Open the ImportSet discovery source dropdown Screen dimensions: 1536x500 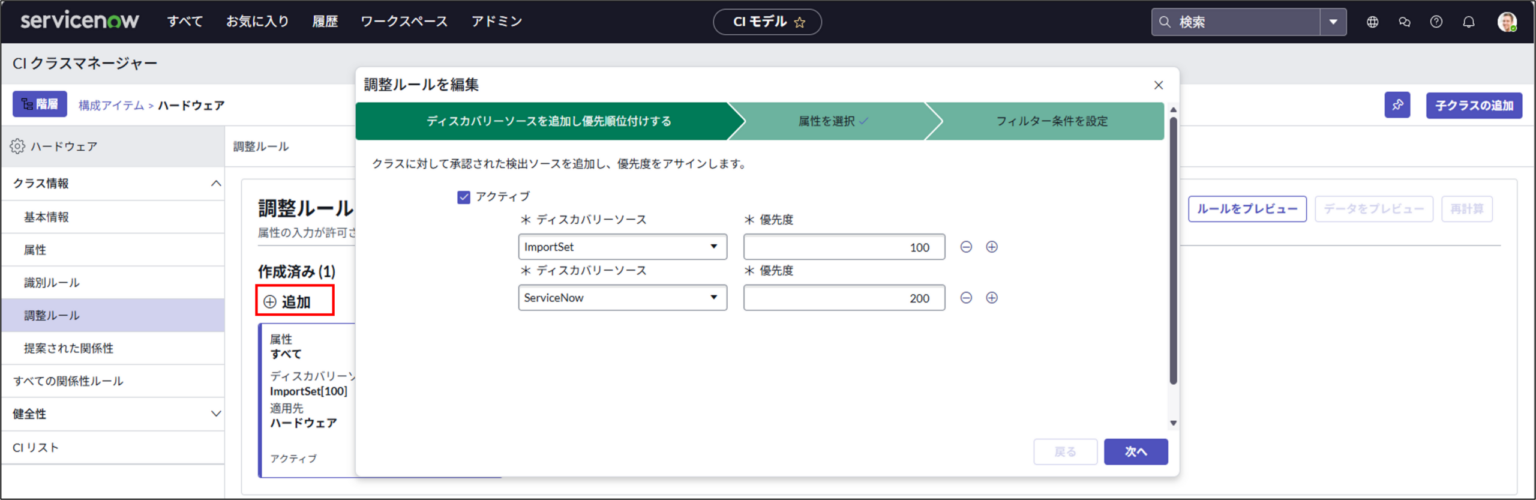(622, 247)
